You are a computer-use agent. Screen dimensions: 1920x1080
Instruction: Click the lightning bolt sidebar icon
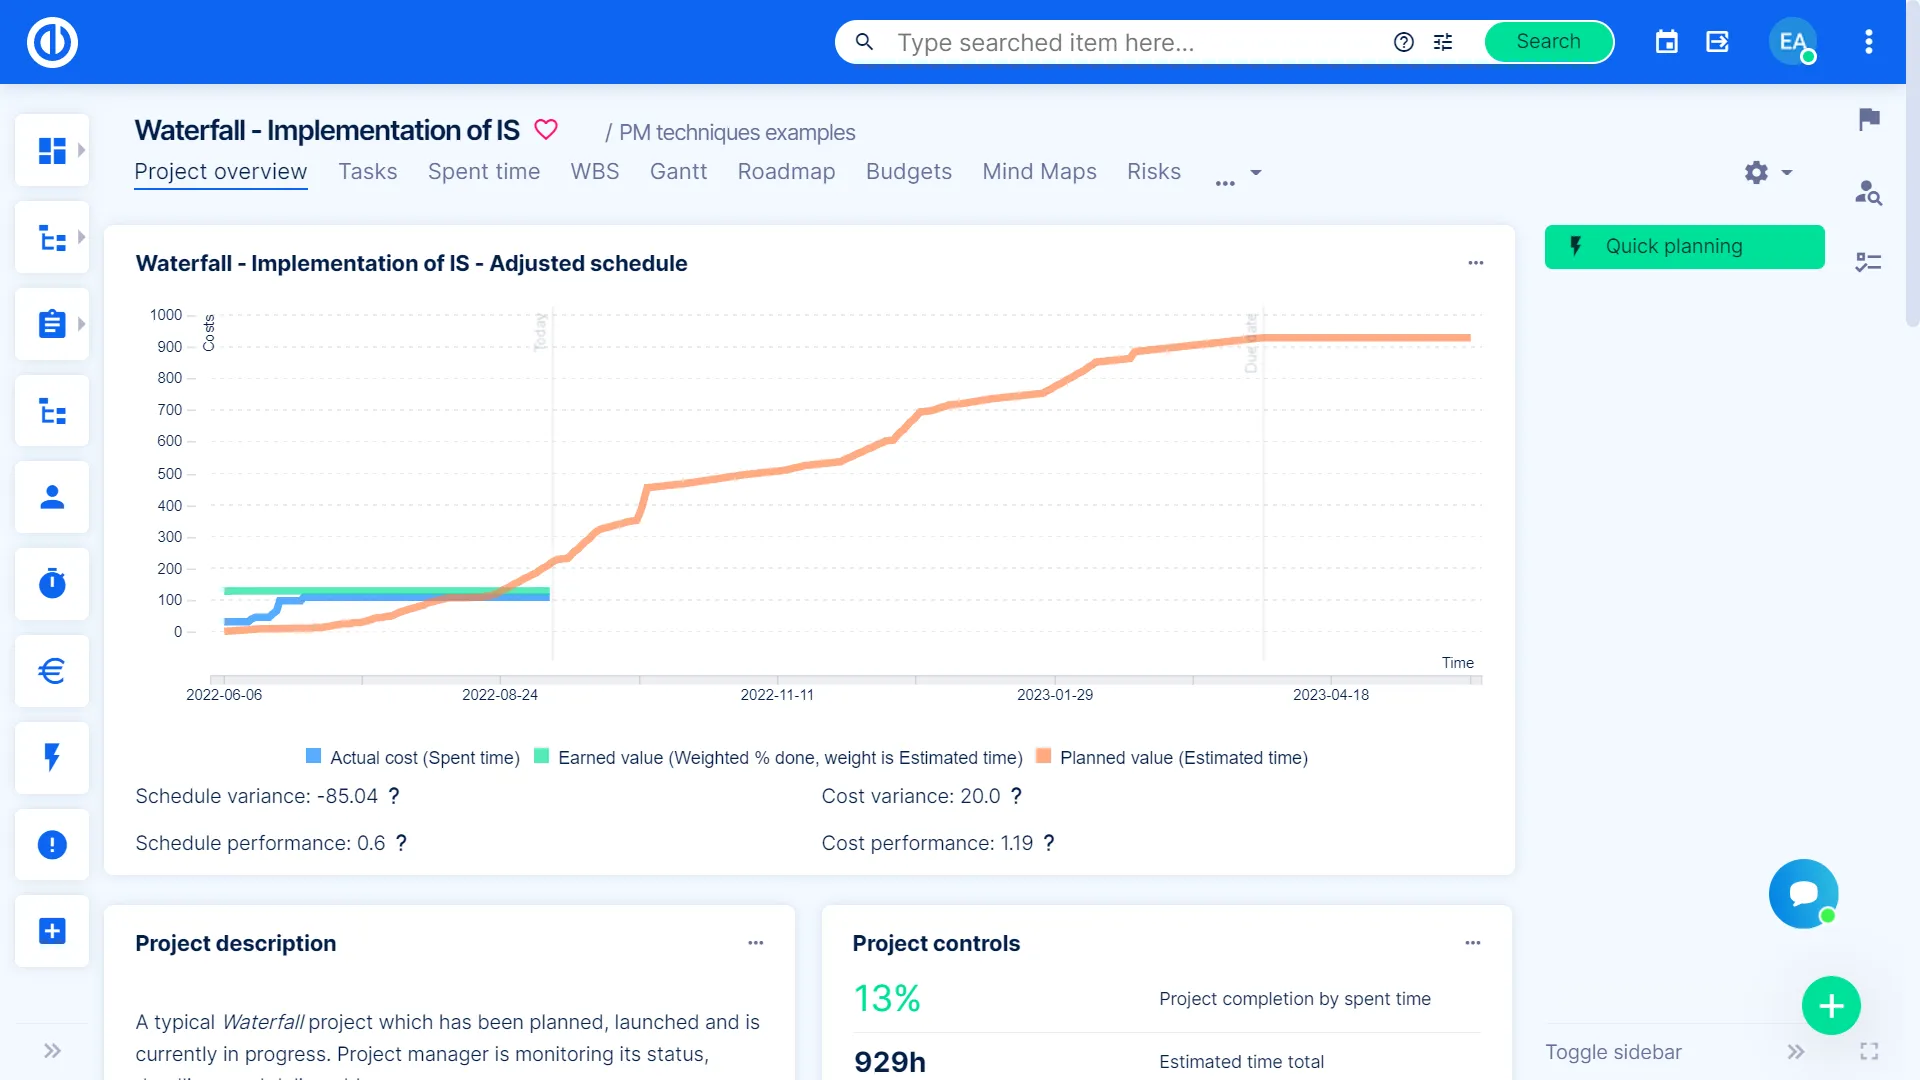52,757
